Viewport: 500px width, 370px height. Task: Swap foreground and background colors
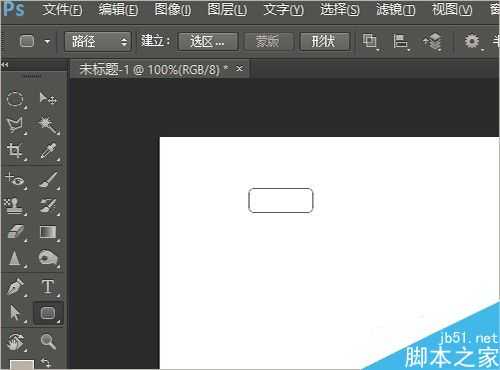point(46,363)
